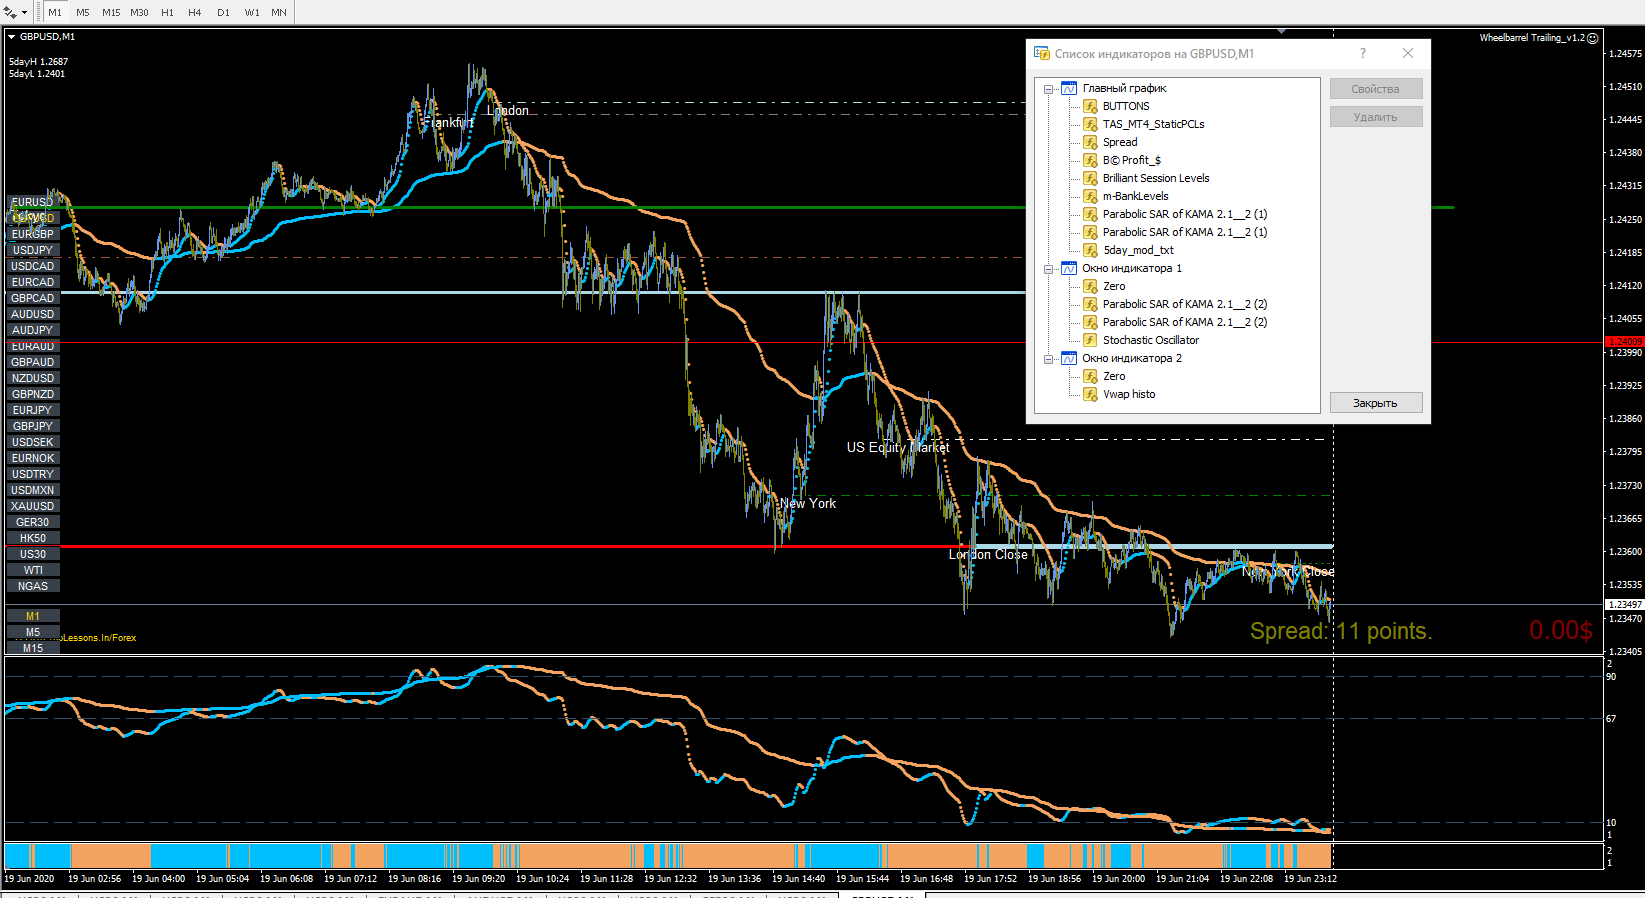This screenshot has height=898, width=1645.
Task: Switch to the H4 timeframe tab
Action: 195,12
